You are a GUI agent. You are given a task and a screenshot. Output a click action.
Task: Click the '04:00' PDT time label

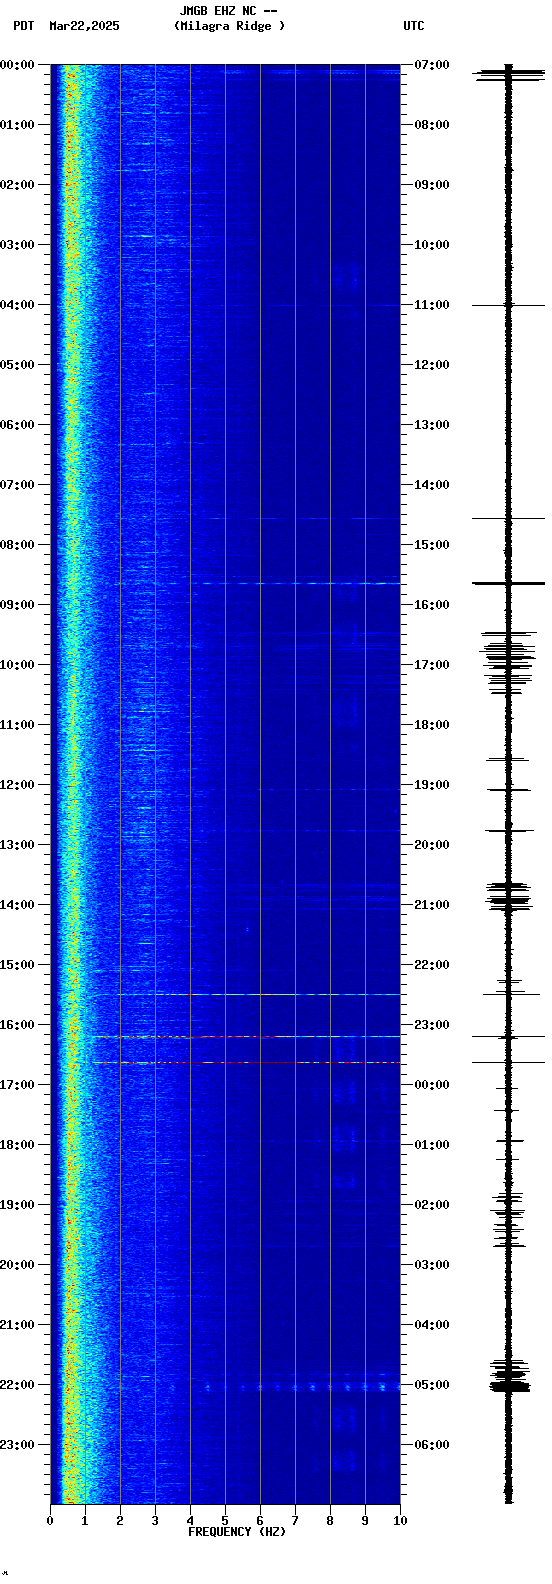pos(17,305)
